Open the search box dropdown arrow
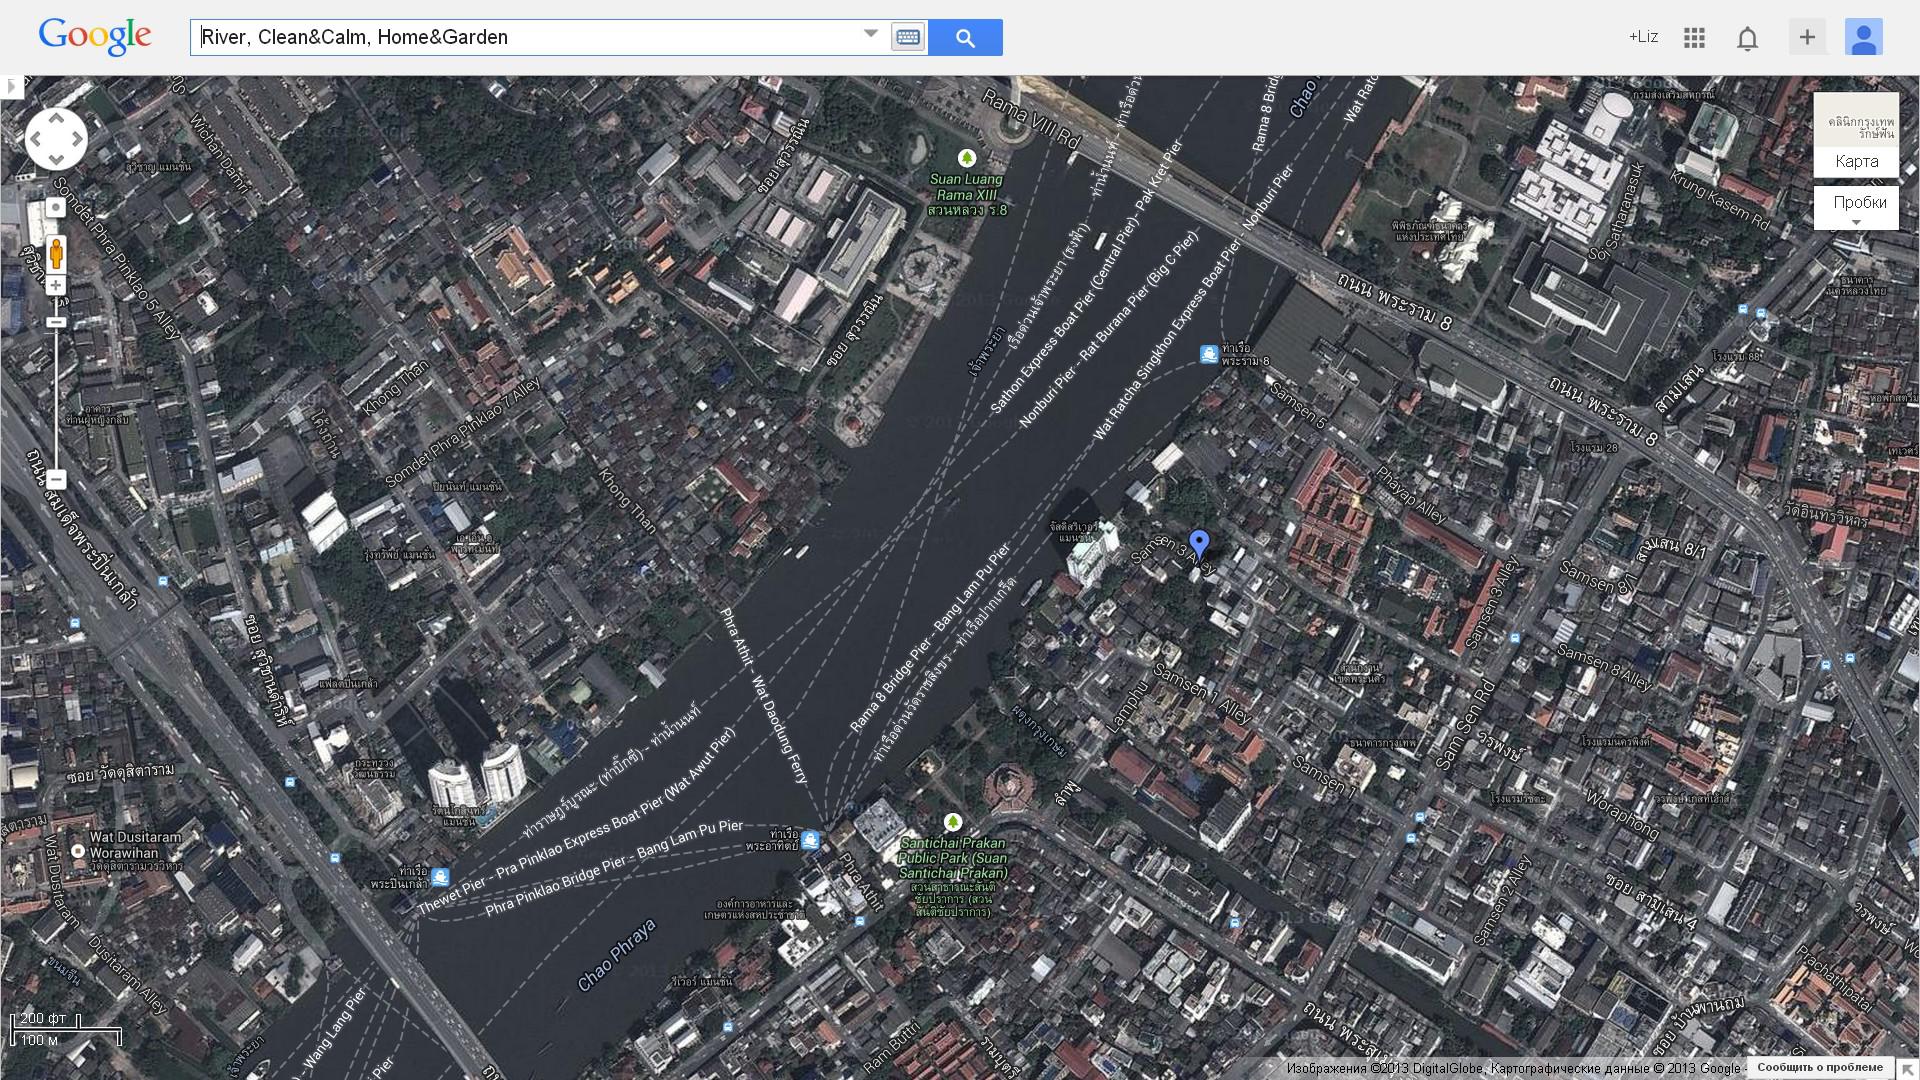This screenshot has height=1080, width=1920. point(870,34)
